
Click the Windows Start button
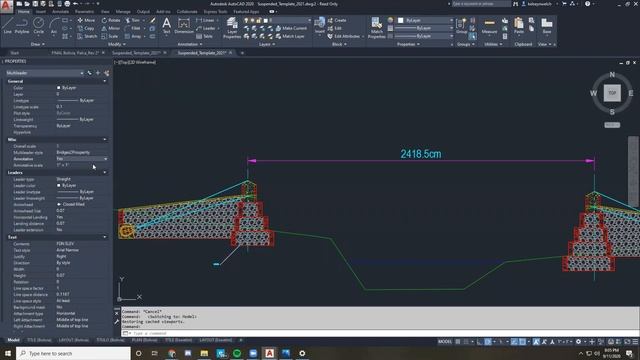(x=8, y=353)
